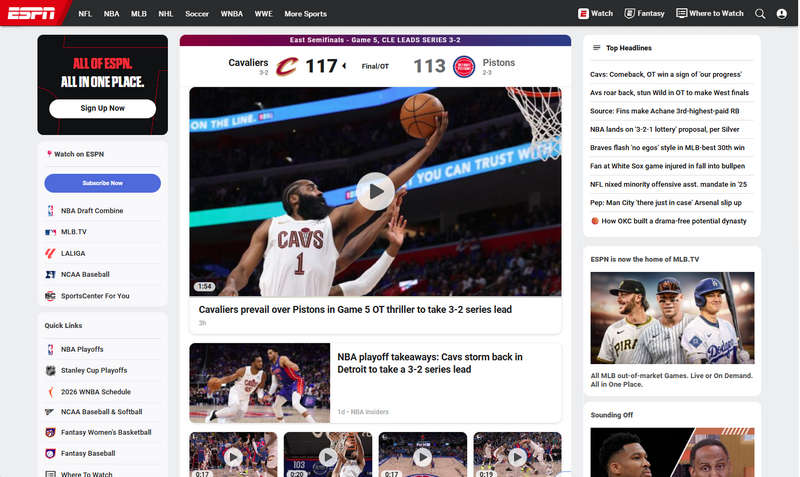
Task: Open the WNBA menu
Action: (232, 14)
